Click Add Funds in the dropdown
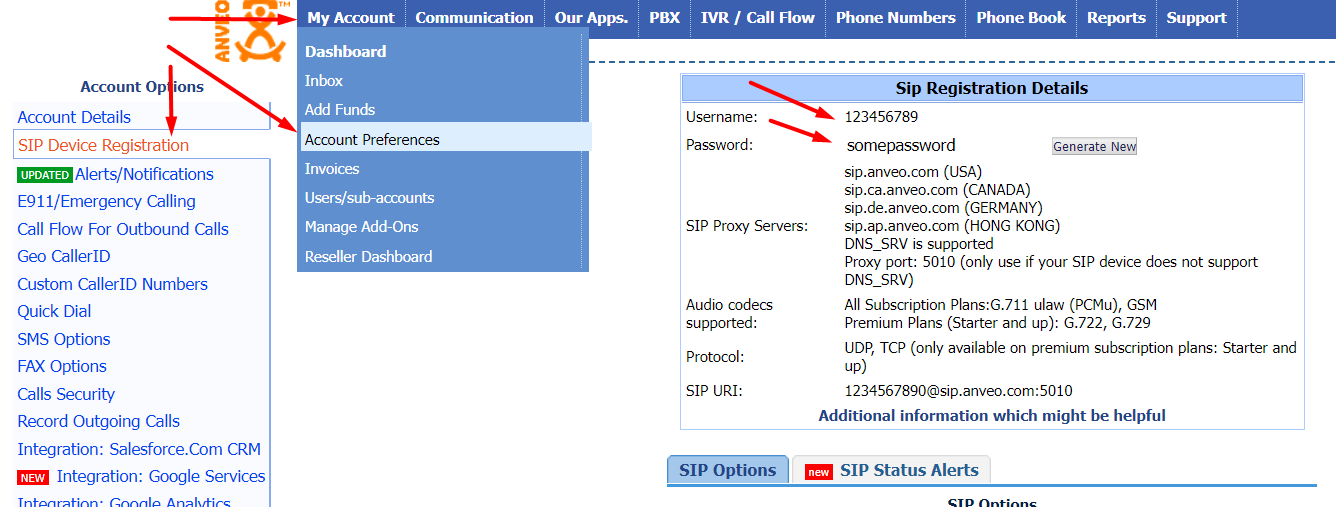This screenshot has height=507, width=1336. pyautogui.click(x=340, y=110)
